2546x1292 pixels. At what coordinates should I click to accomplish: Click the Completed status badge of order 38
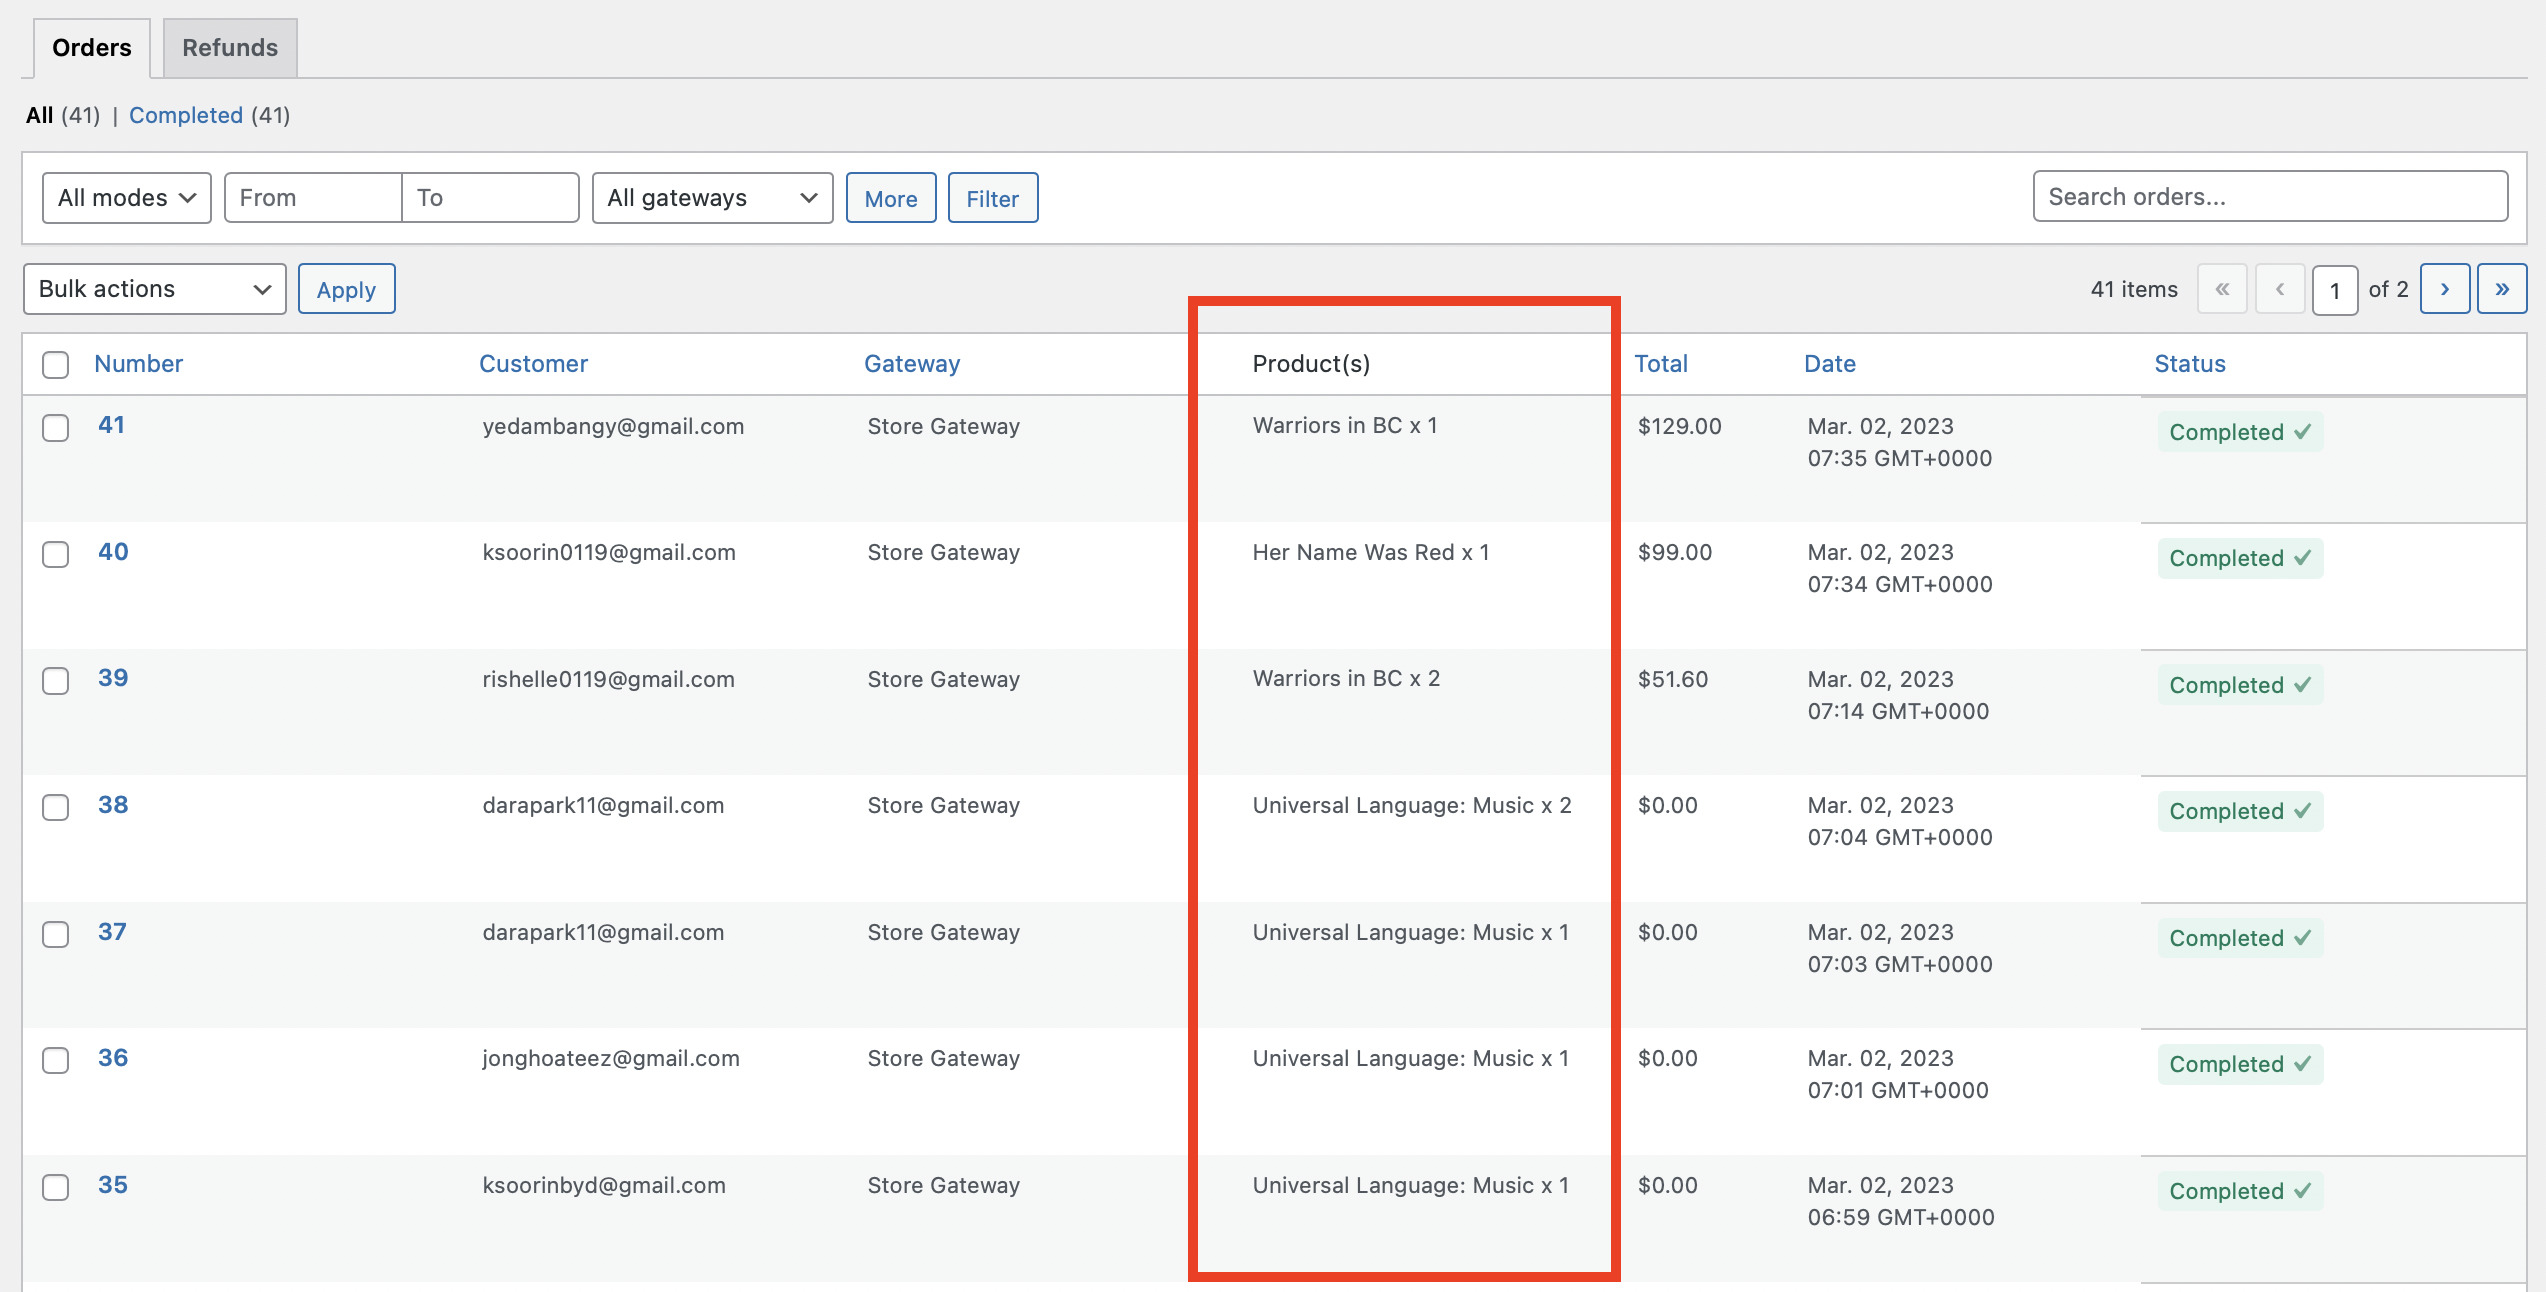[2240, 811]
